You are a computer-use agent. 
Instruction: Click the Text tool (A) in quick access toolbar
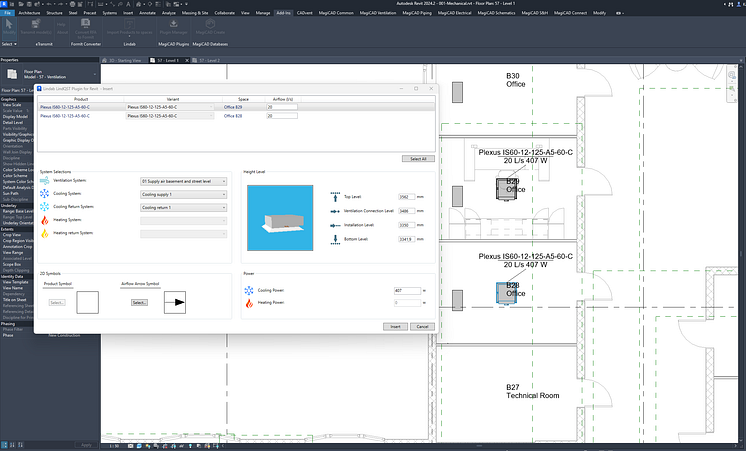coord(128,4)
